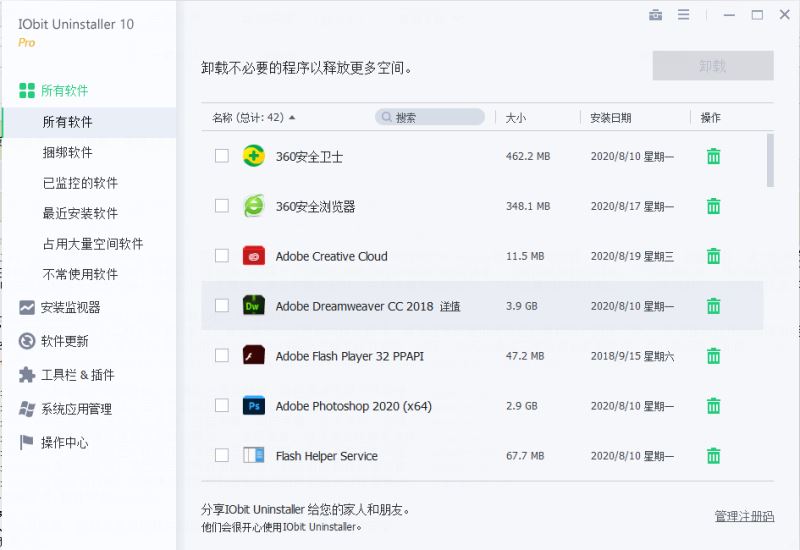Tick Adobe Flash Player 32 PPAPI checkbox
800x550 pixels.
(x=222, y=355)
